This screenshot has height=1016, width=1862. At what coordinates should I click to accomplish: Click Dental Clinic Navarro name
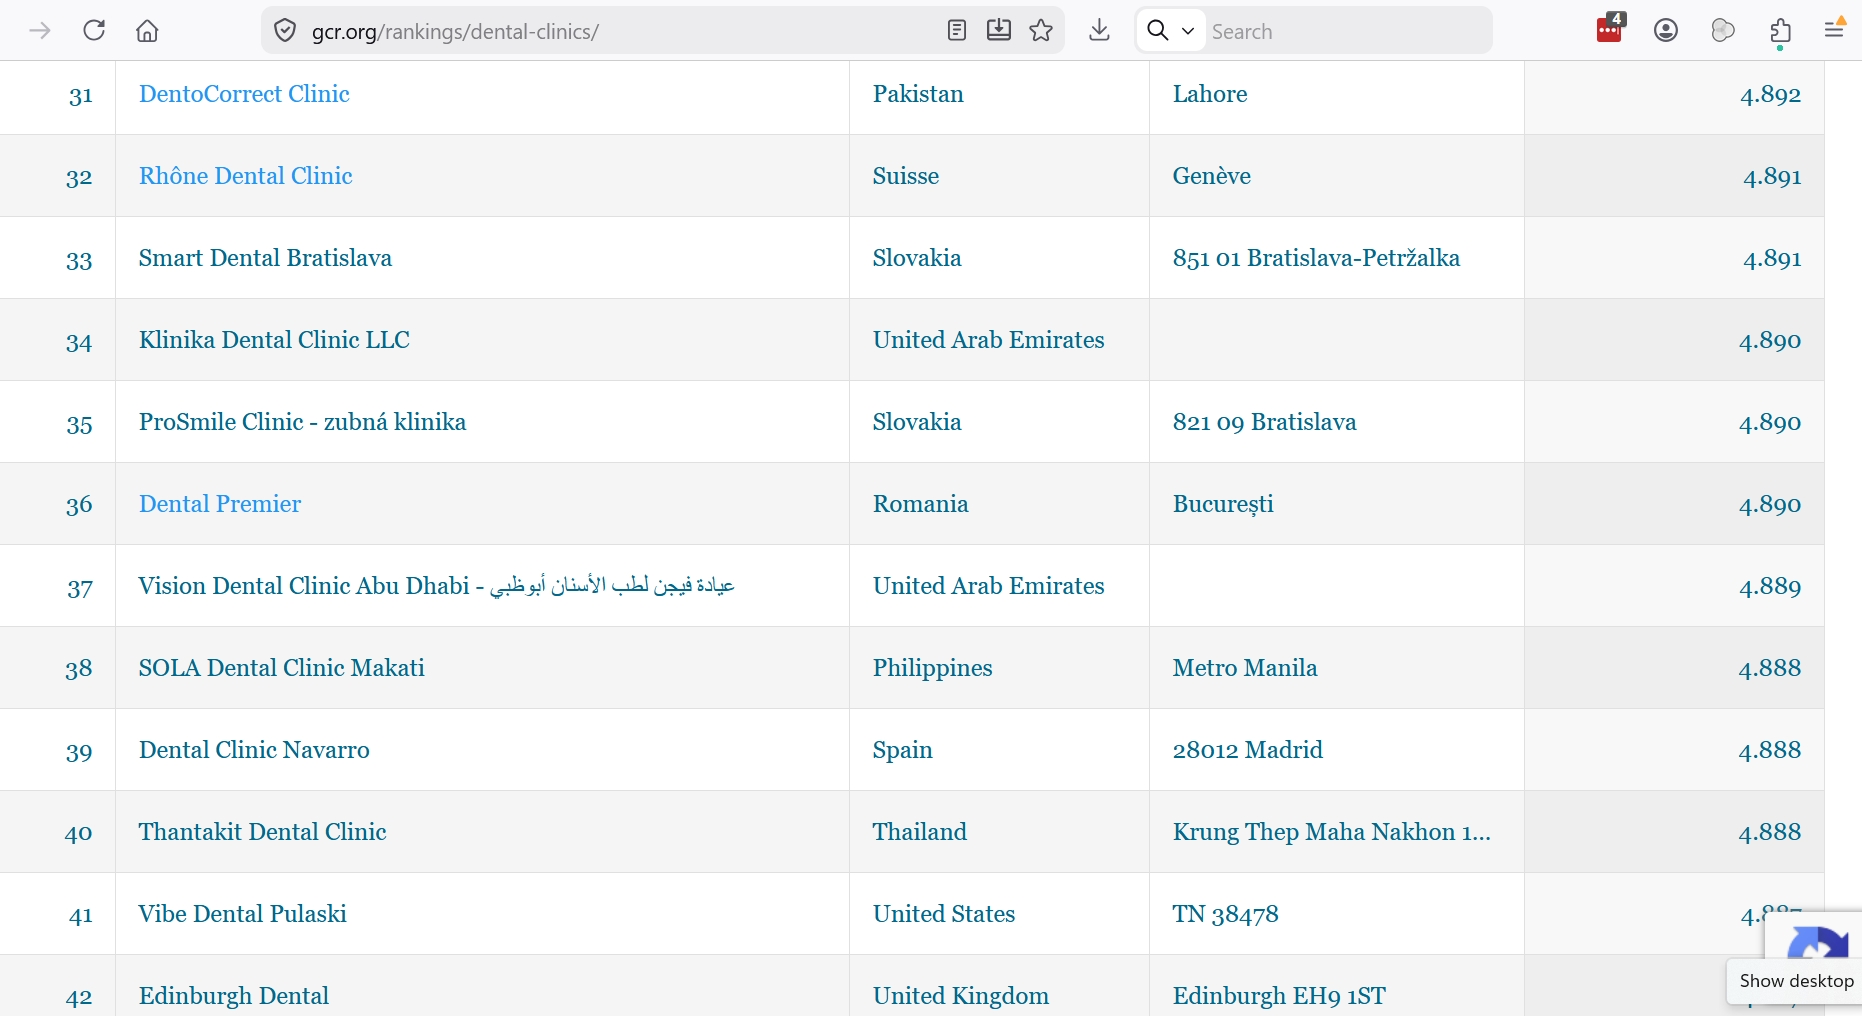[254, 750]
